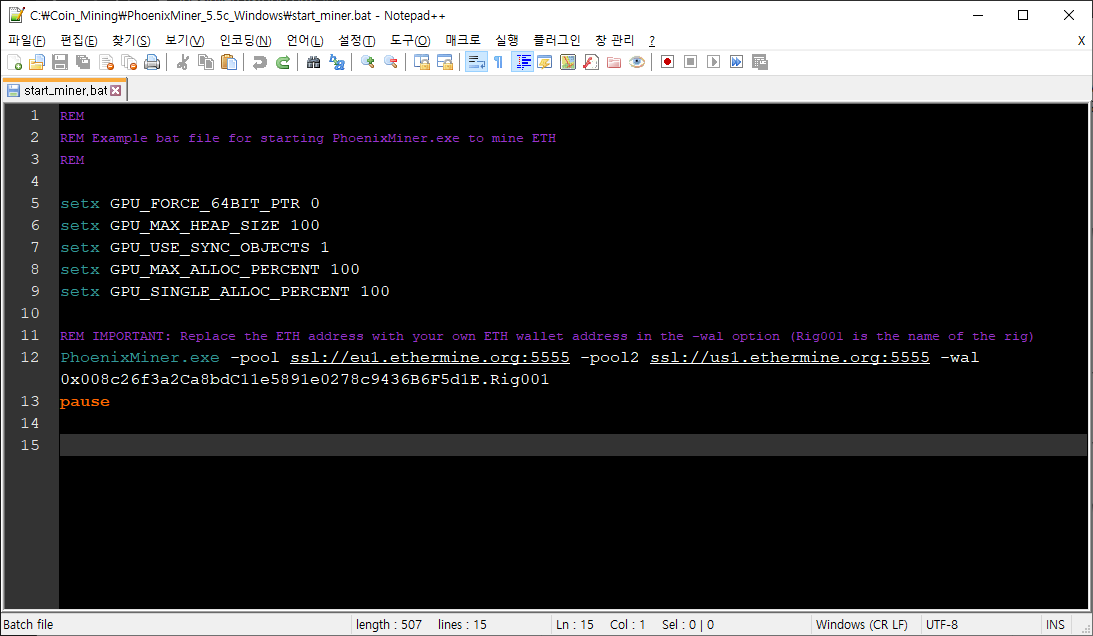The width and height of the screenshot is (1093, 636).
Task: Toggle synchronize horizontal scrolling
Action: coord(445,63)
